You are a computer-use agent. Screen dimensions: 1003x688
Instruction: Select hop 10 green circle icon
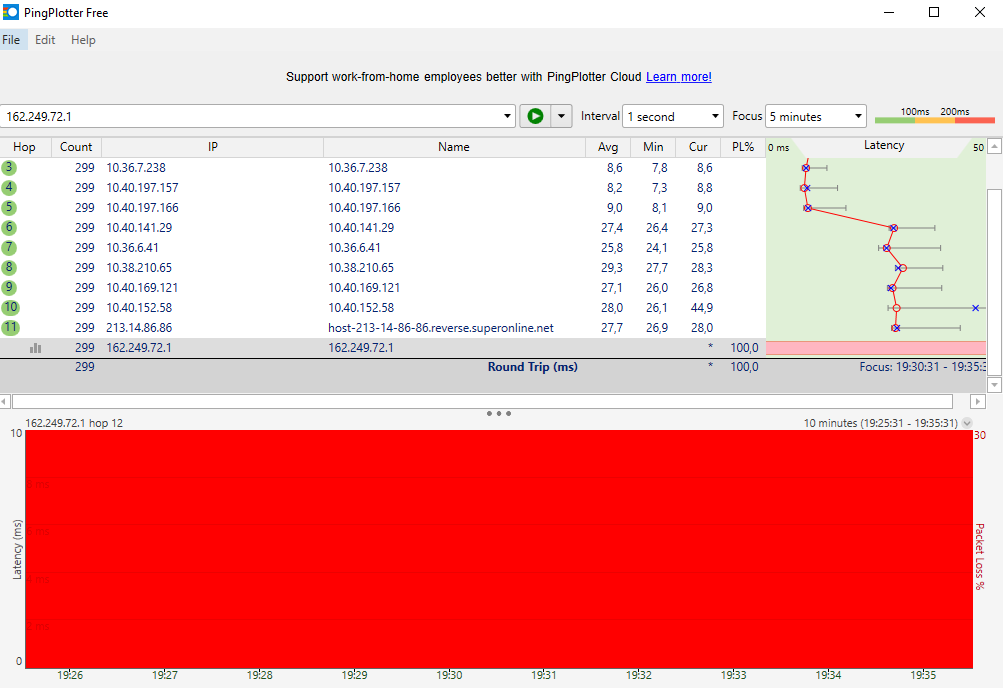(x=10, y=308)
